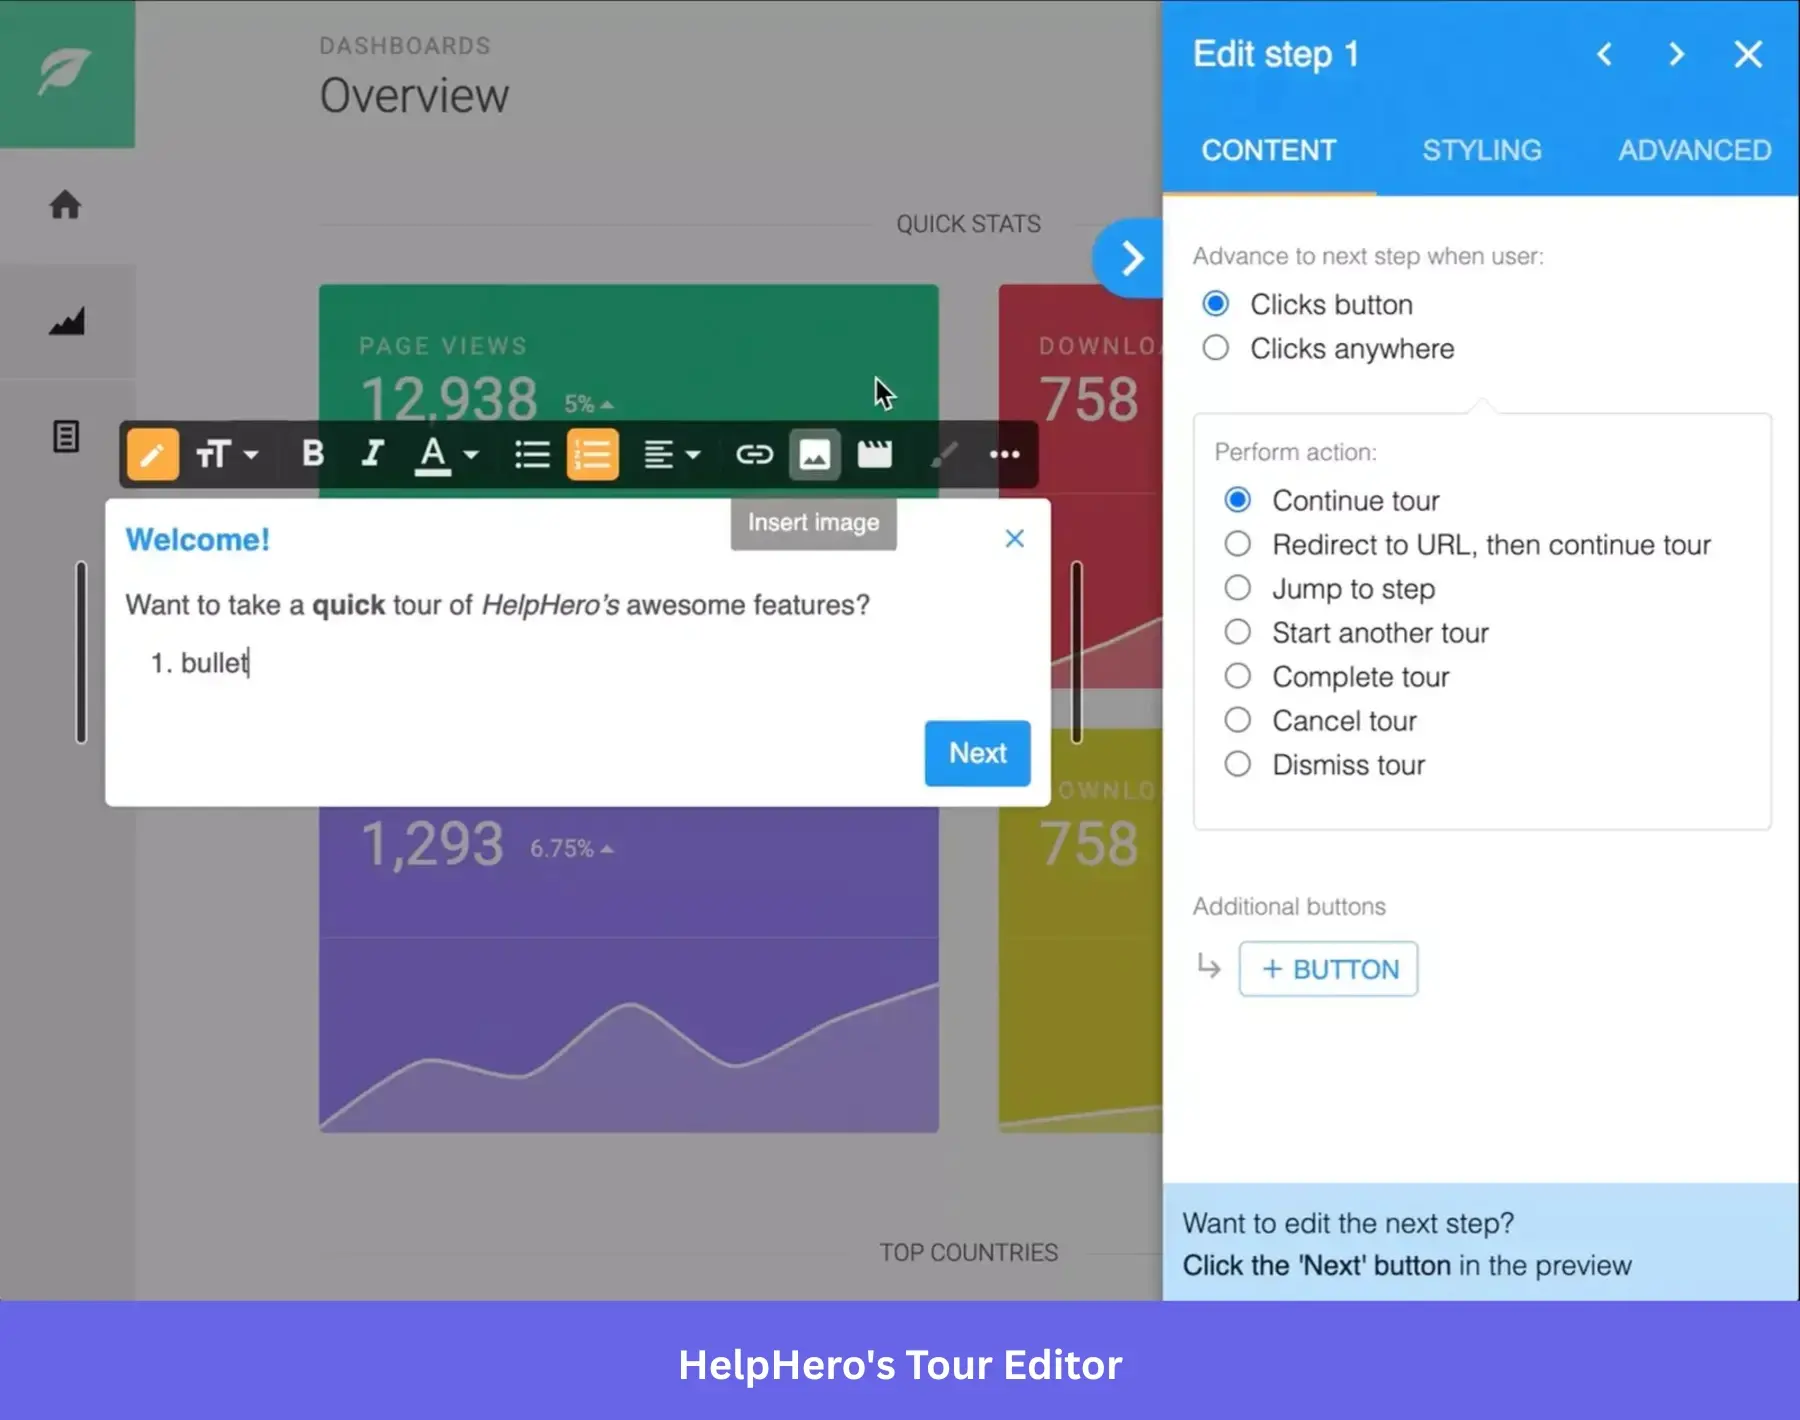Switch to the STYLING tab
Viewport: 1800px width, 1420px height.
pyautogui.click(x=1482, y=150)
